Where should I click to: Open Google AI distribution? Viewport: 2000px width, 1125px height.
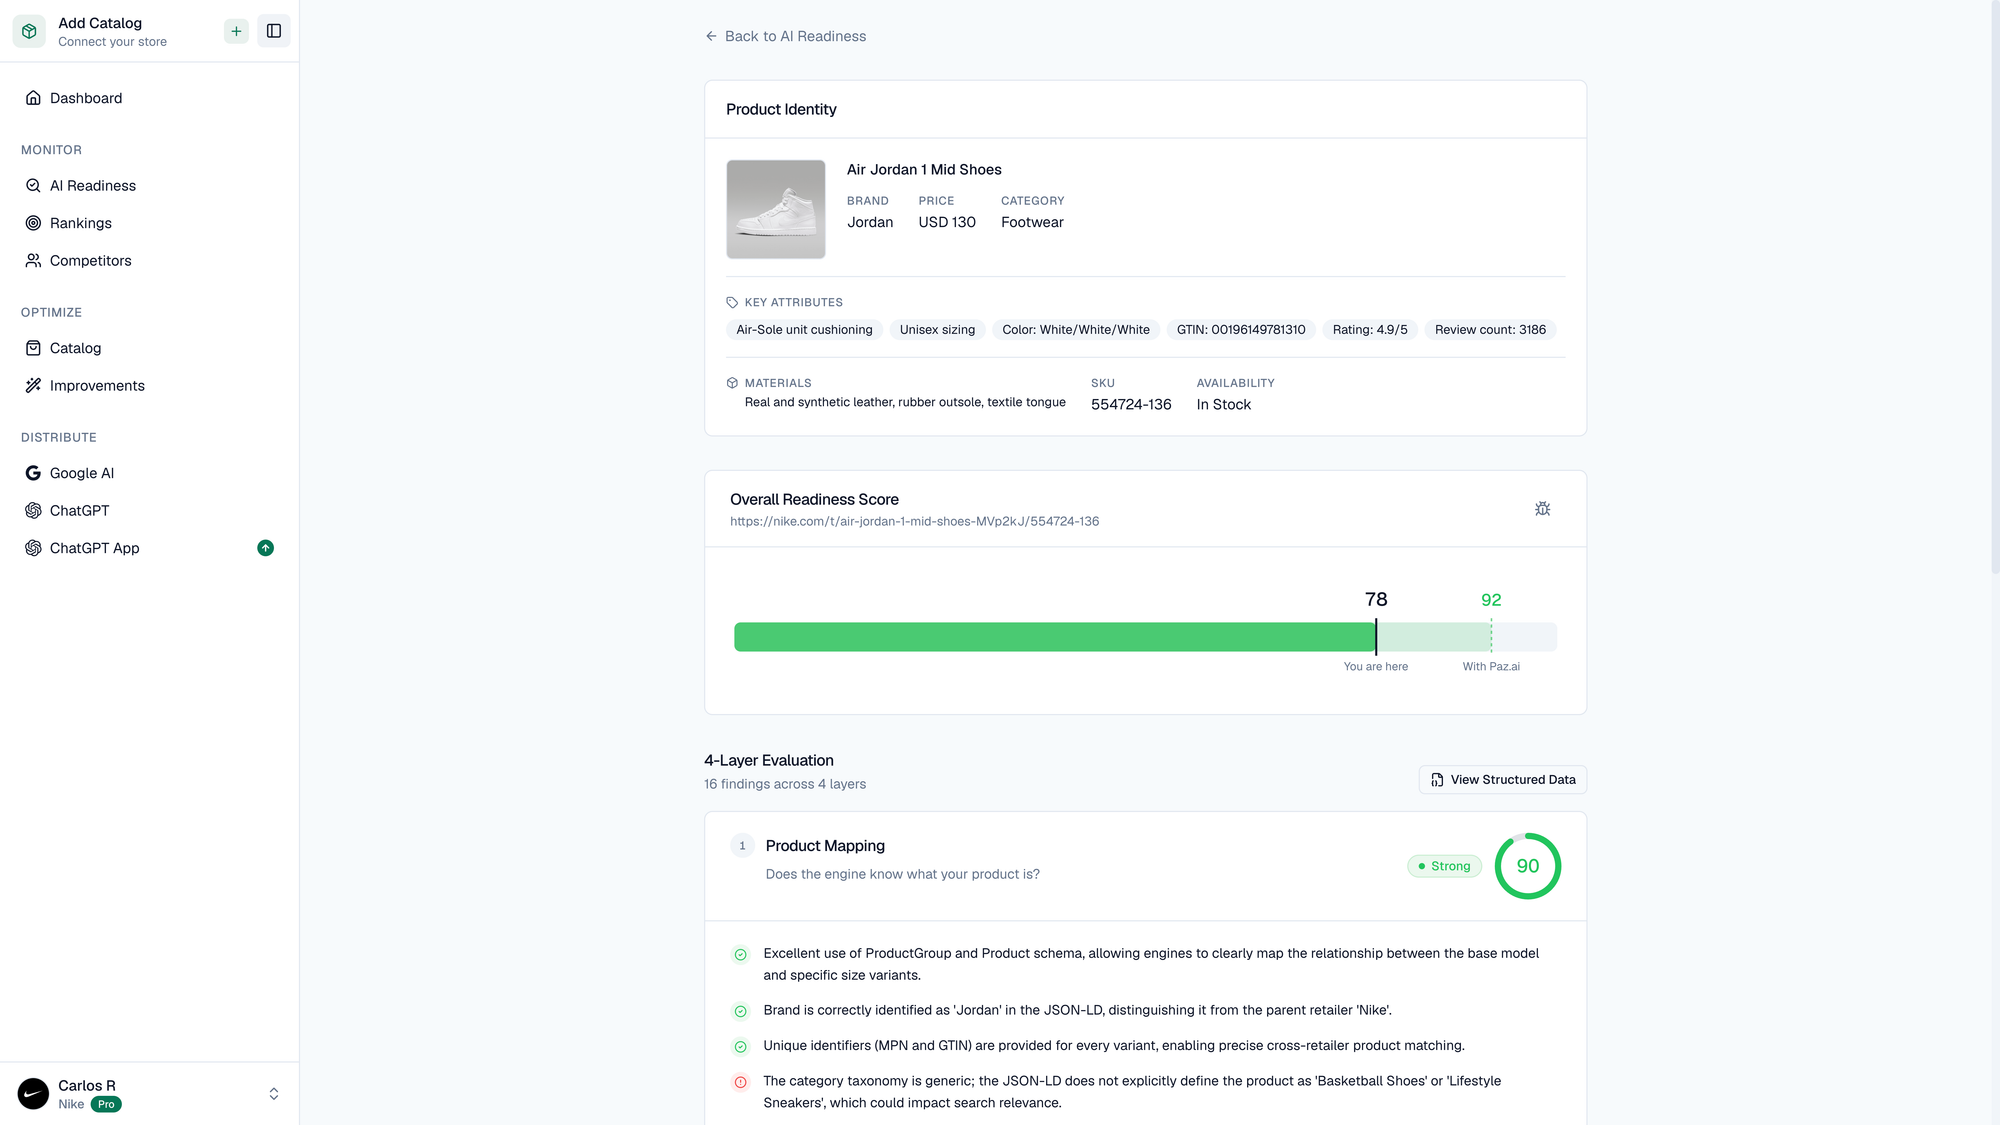point(149,473)
